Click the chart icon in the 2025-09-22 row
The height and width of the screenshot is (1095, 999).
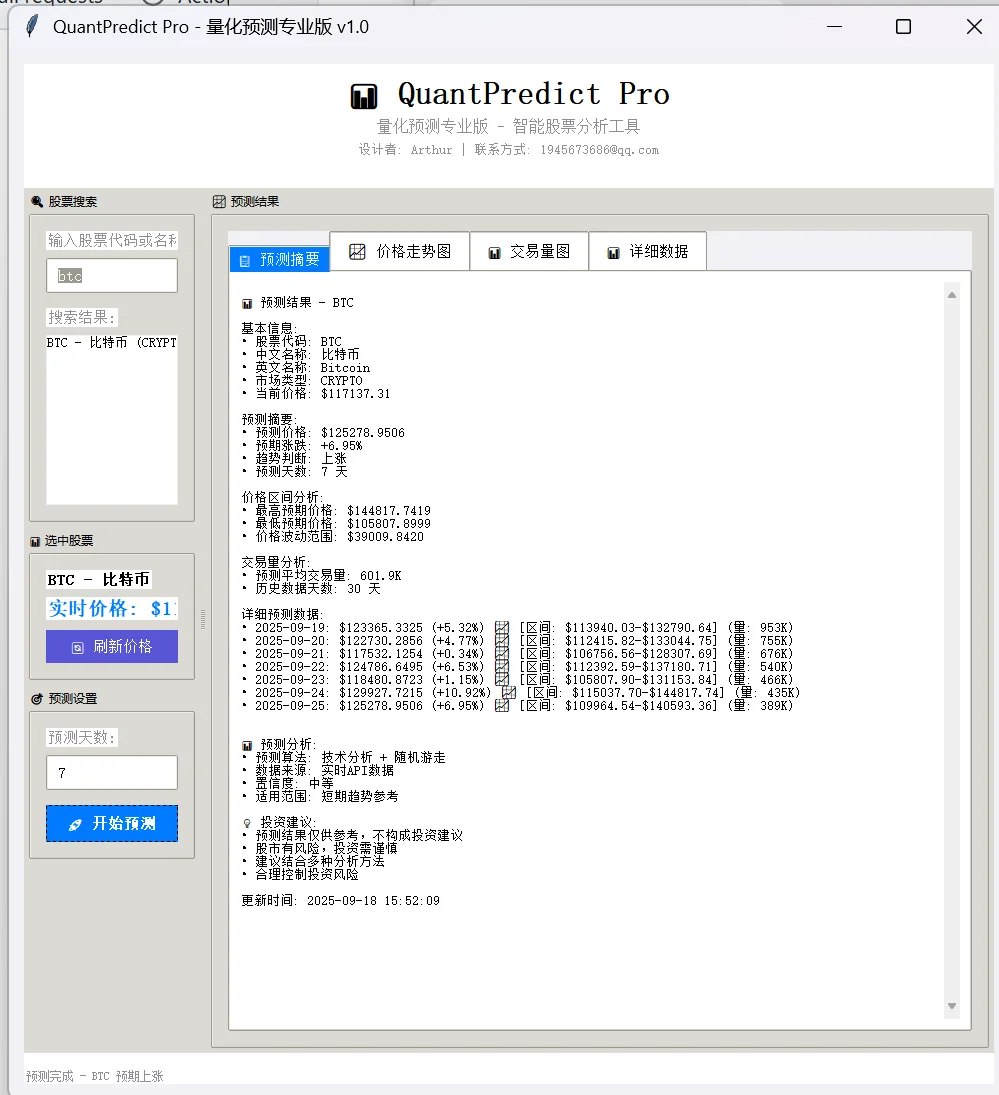(502, 667)
